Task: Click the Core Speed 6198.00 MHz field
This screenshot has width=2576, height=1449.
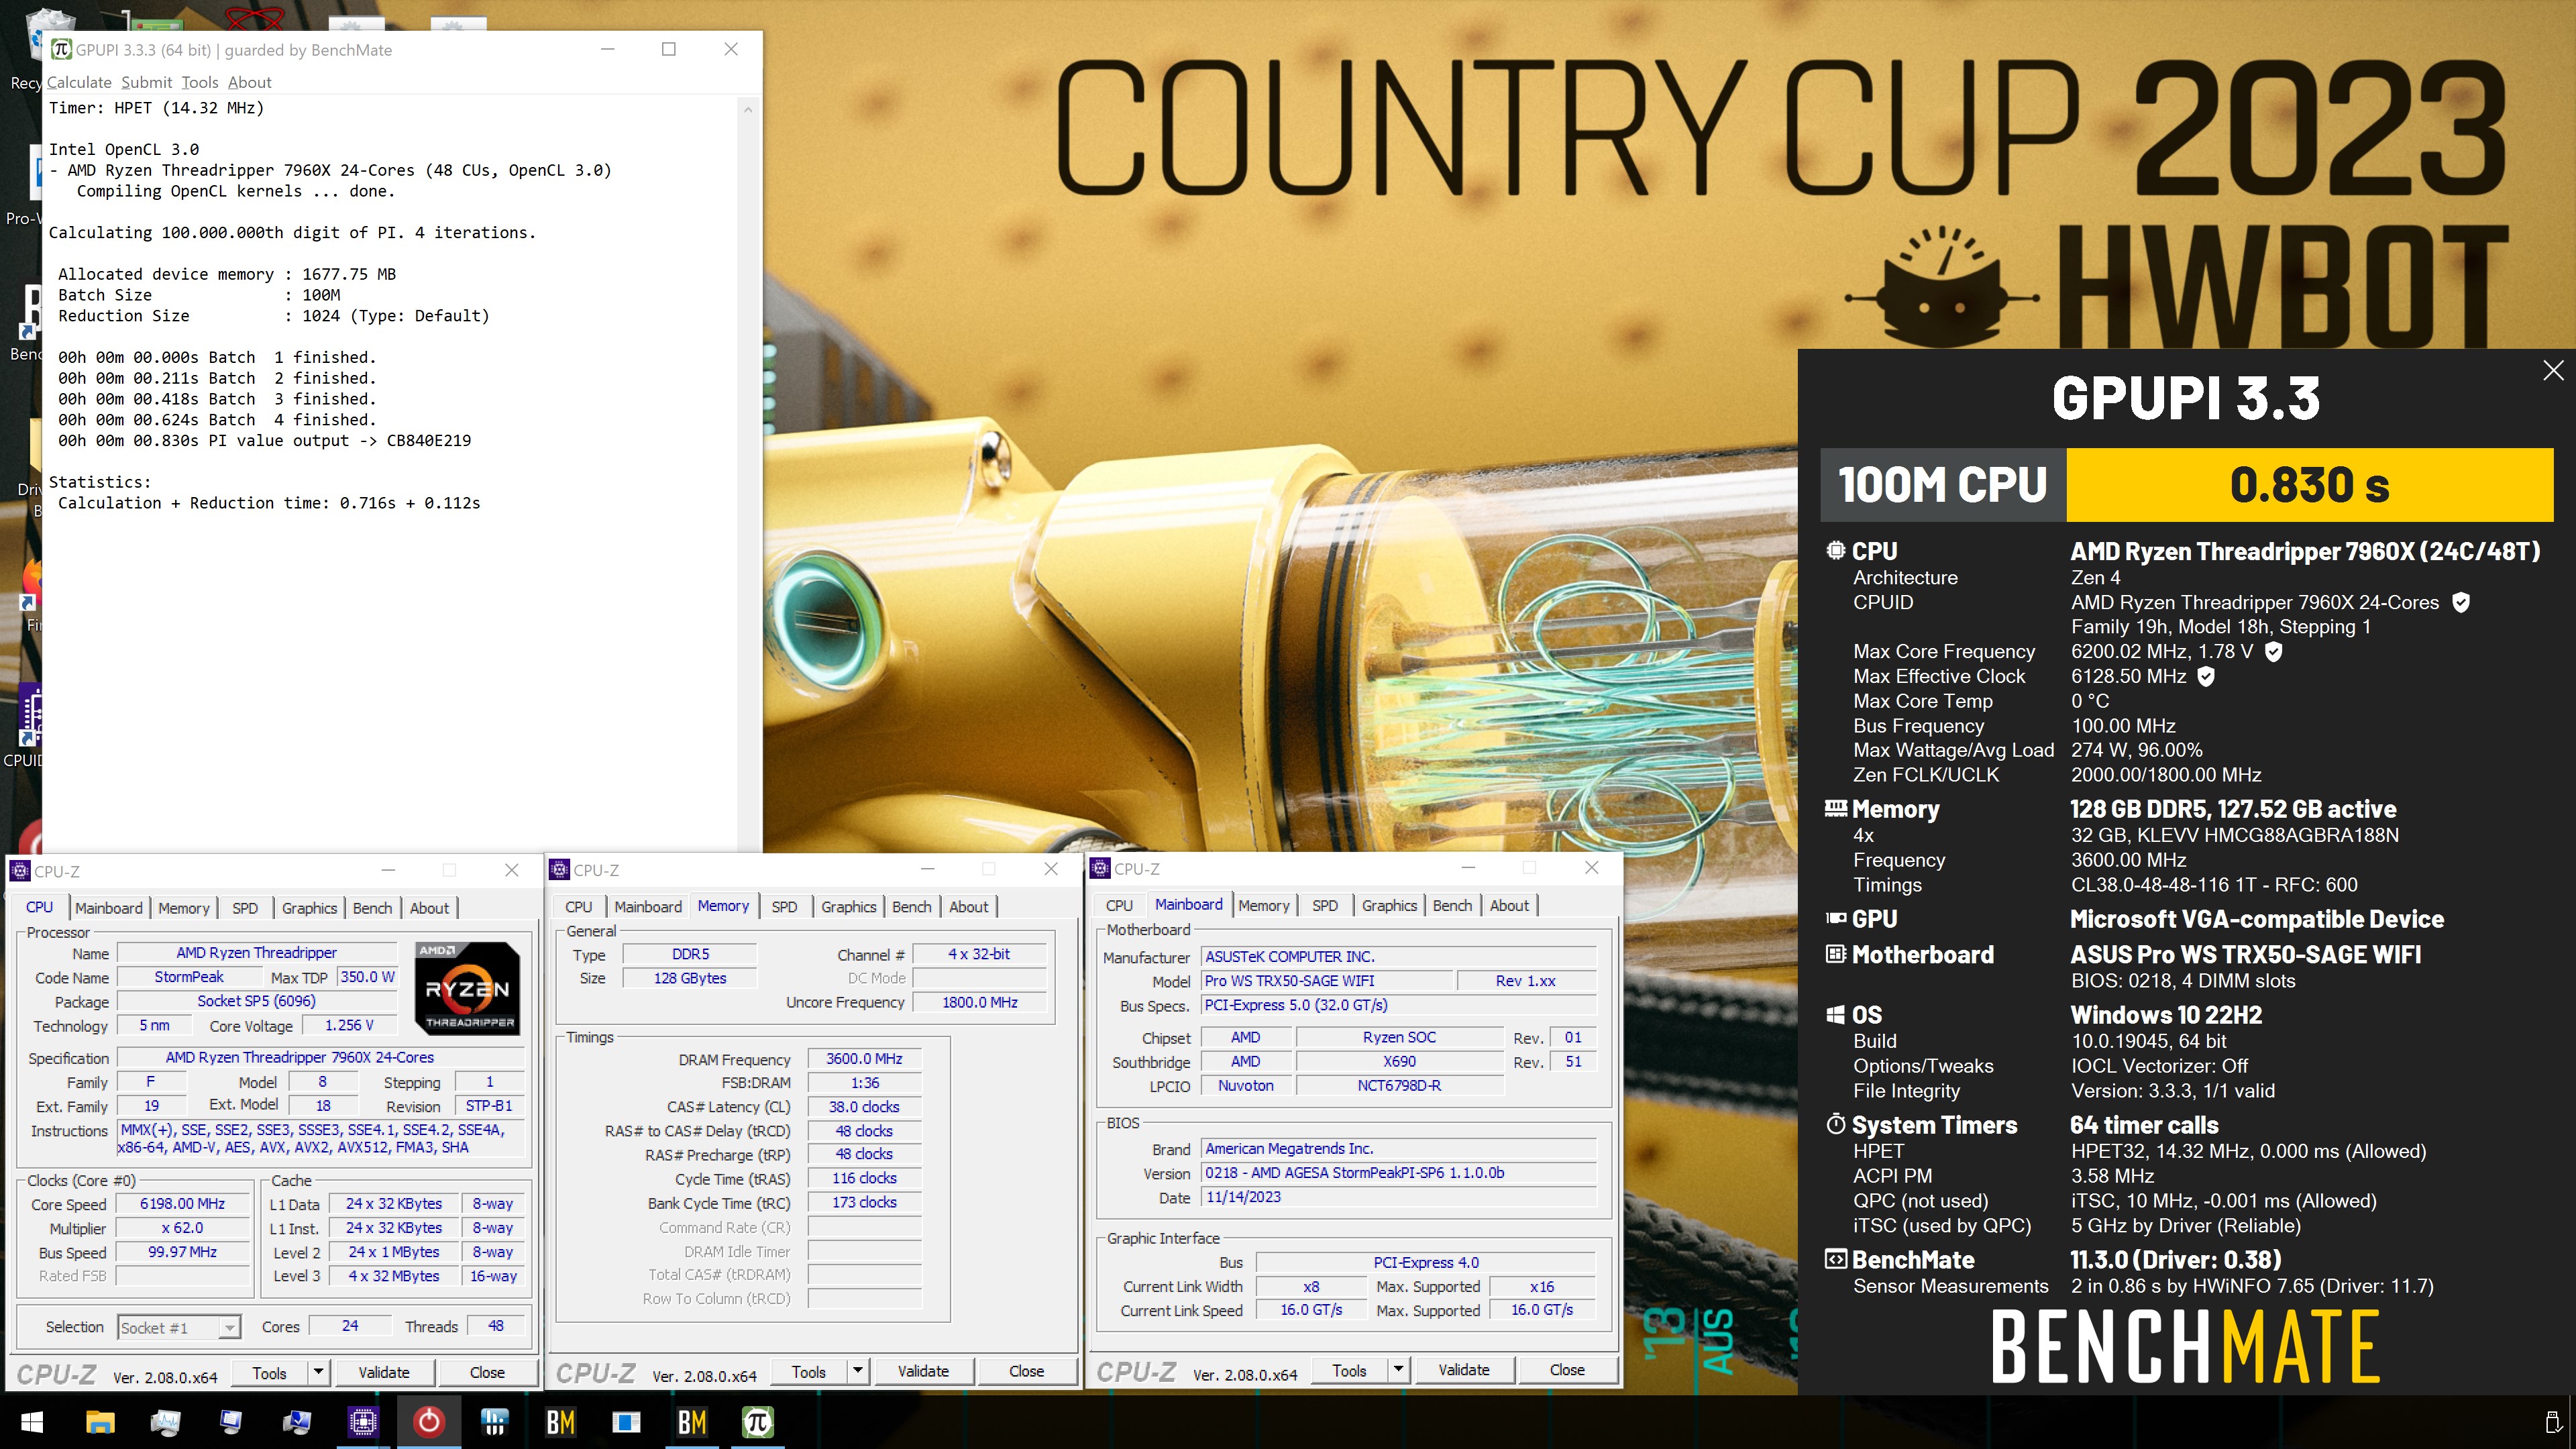Action: point(182,1204)
